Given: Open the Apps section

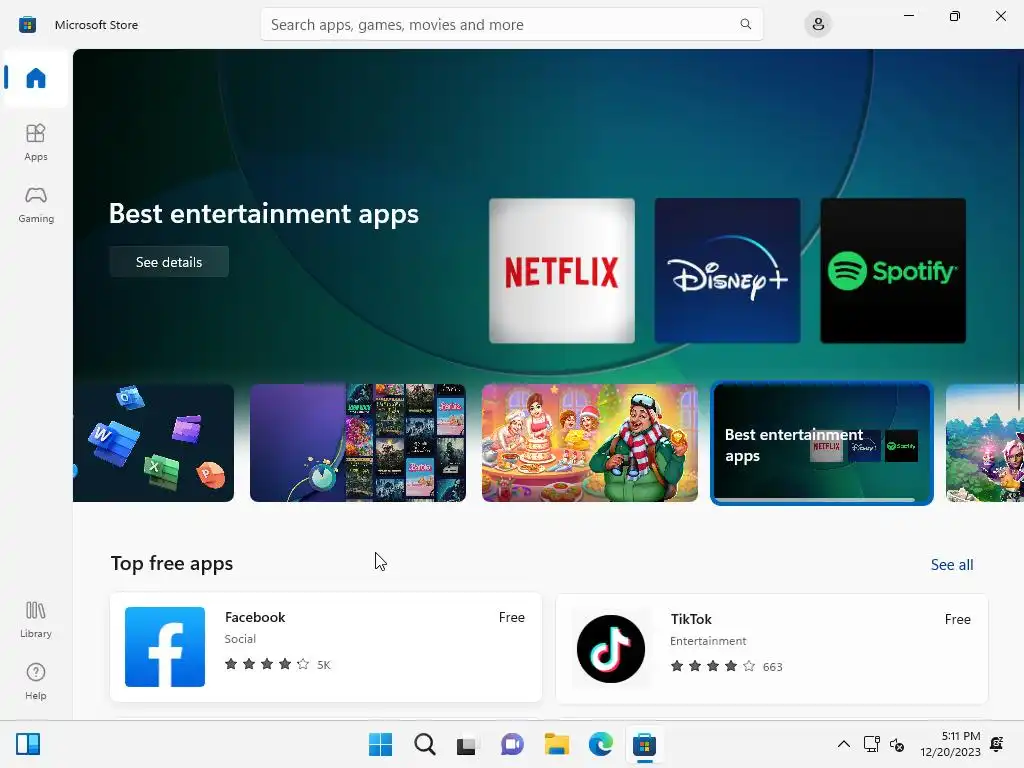Looking at the screenshot, I should pyautogui.click(x=36, y=142).
